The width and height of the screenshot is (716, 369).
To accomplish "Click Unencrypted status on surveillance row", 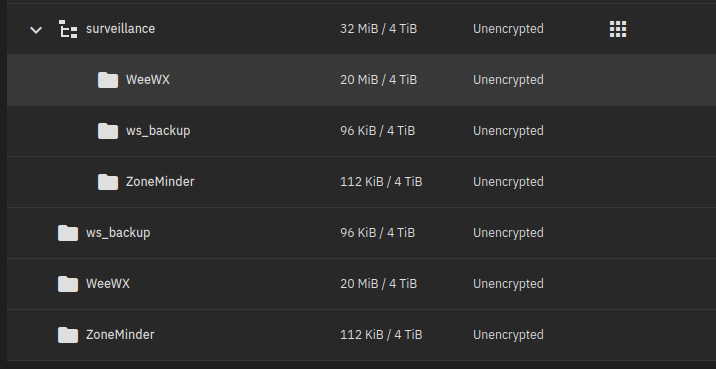I will pos(508,29).
